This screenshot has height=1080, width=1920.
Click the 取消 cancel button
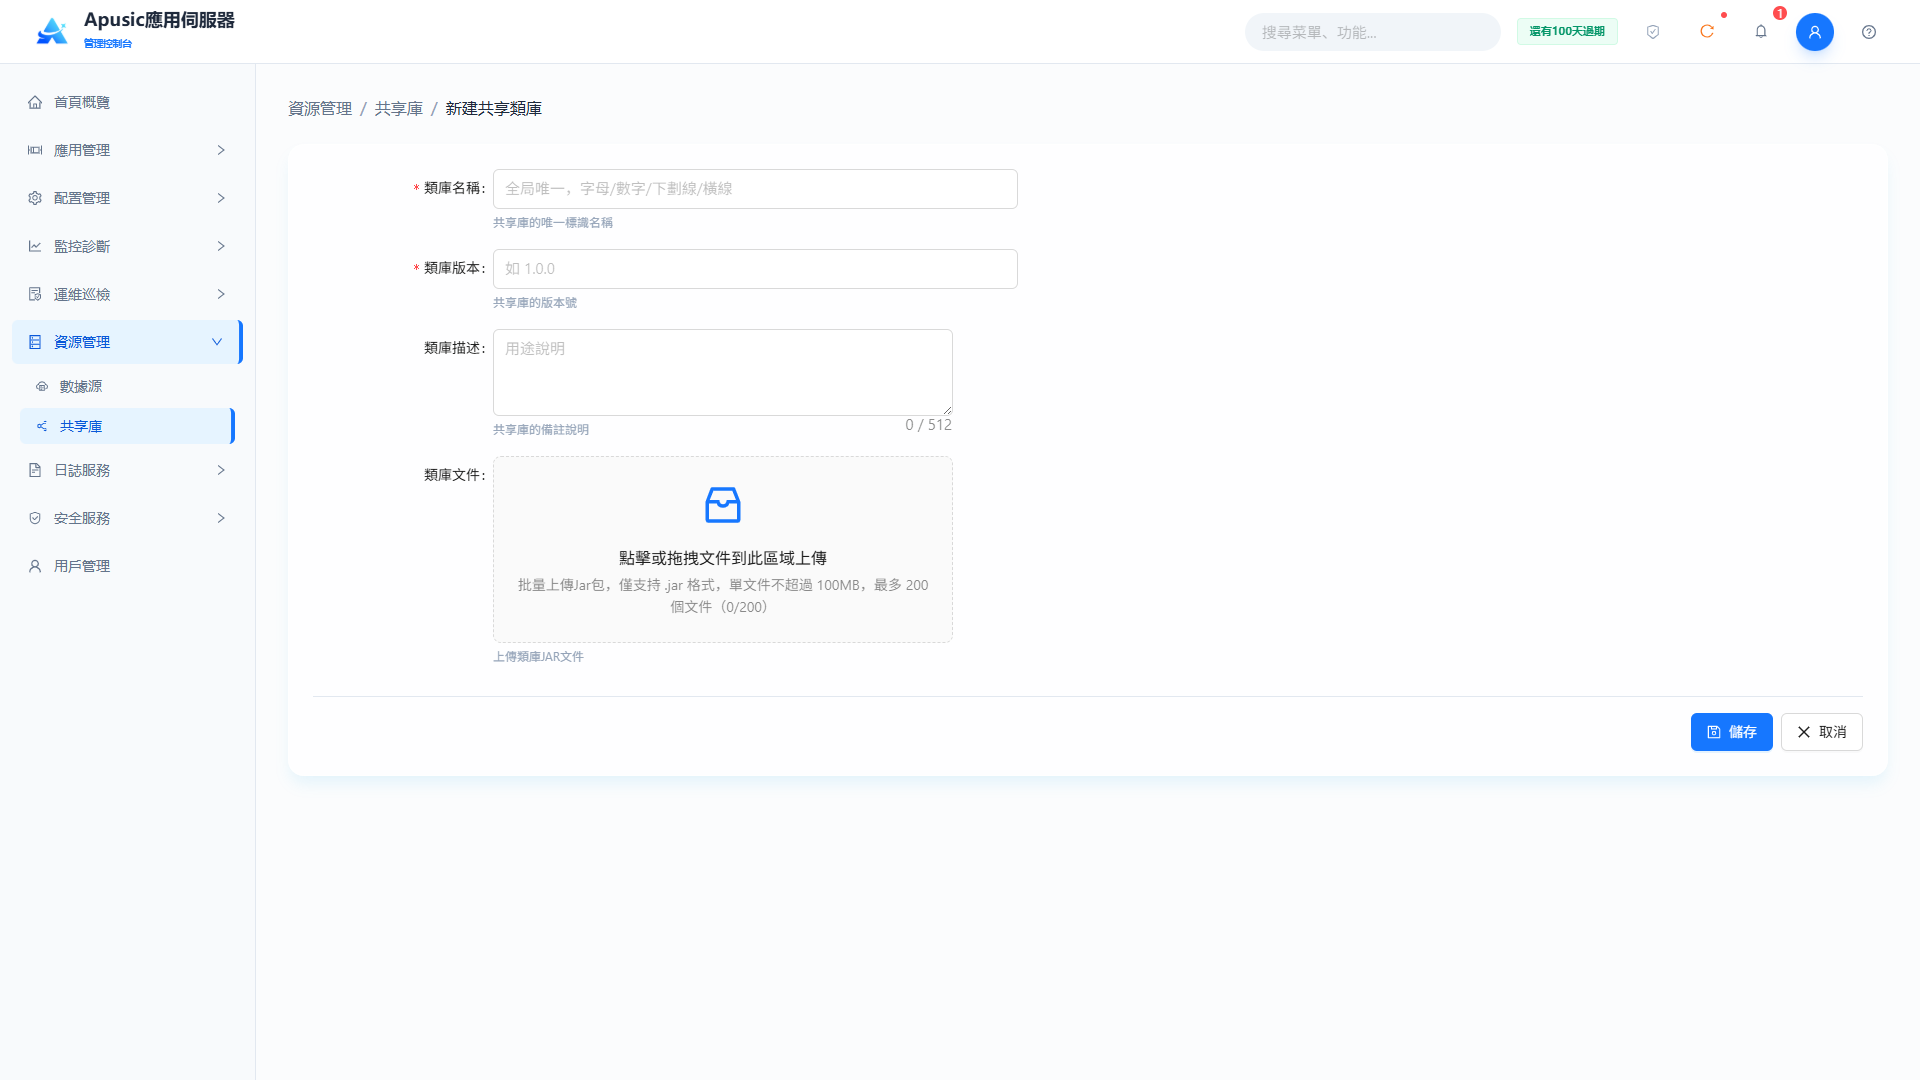pos(1821,732)
